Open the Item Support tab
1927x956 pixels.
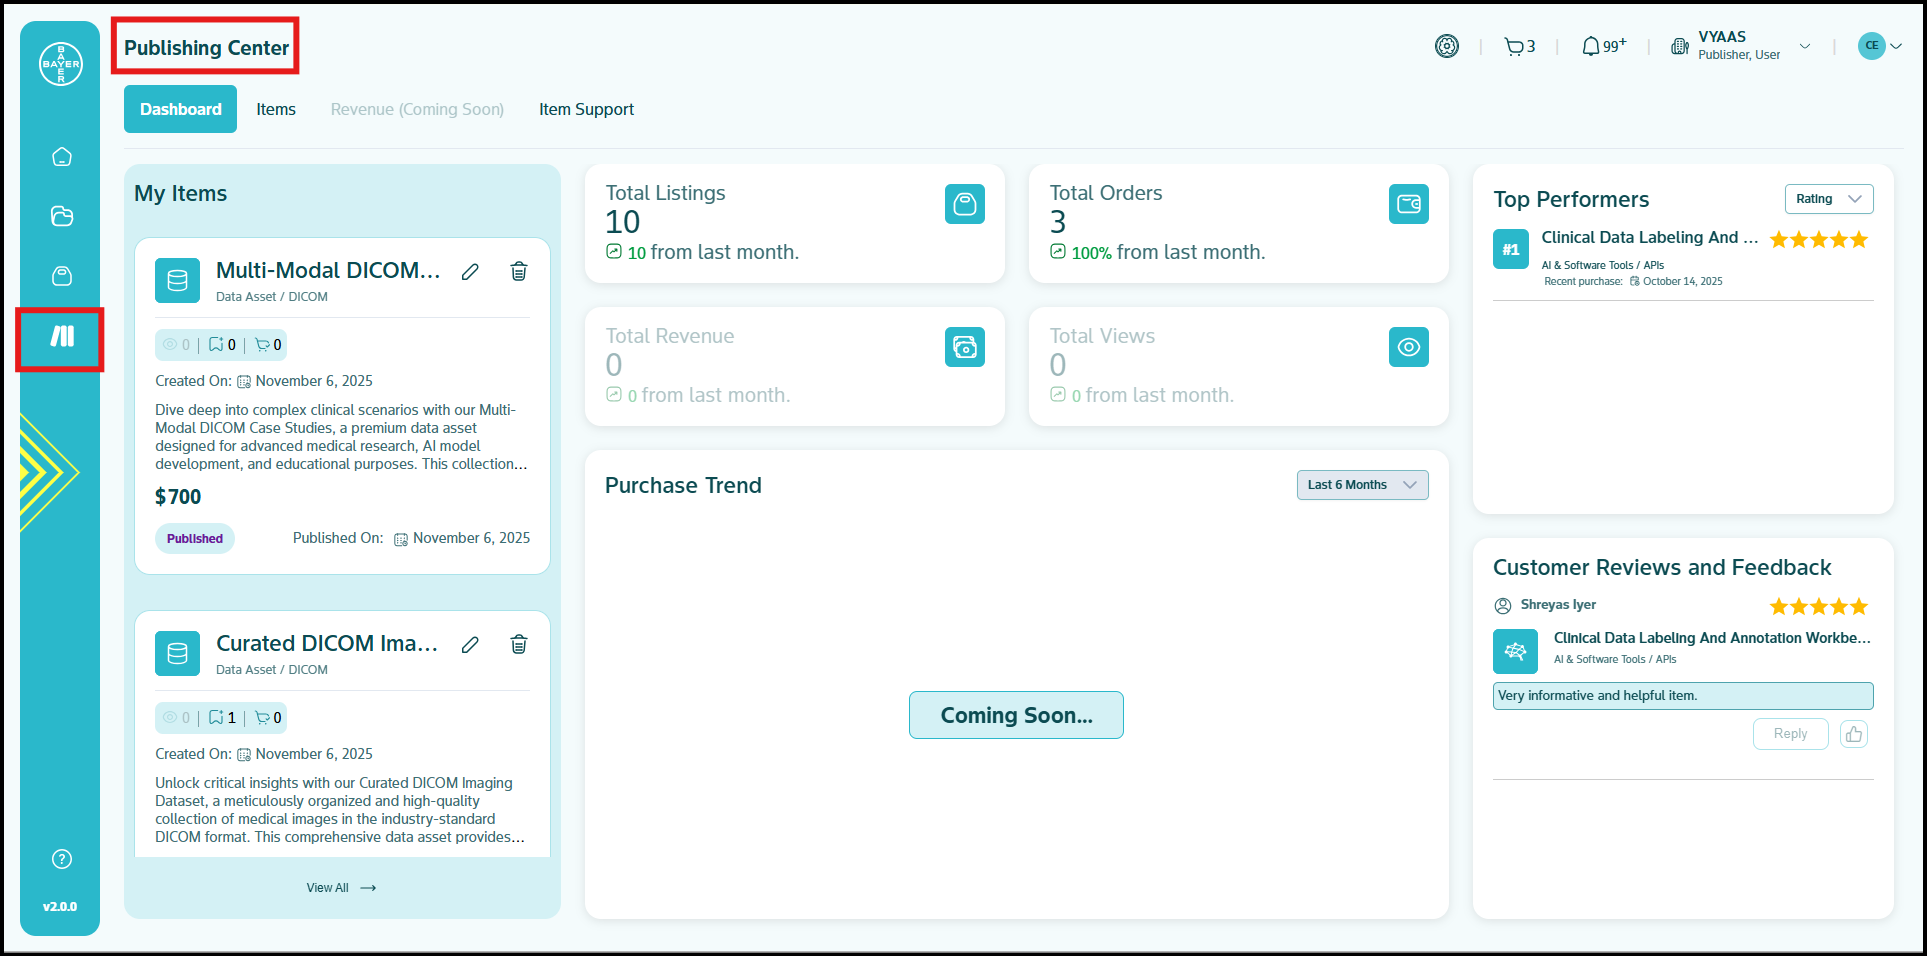586,109
